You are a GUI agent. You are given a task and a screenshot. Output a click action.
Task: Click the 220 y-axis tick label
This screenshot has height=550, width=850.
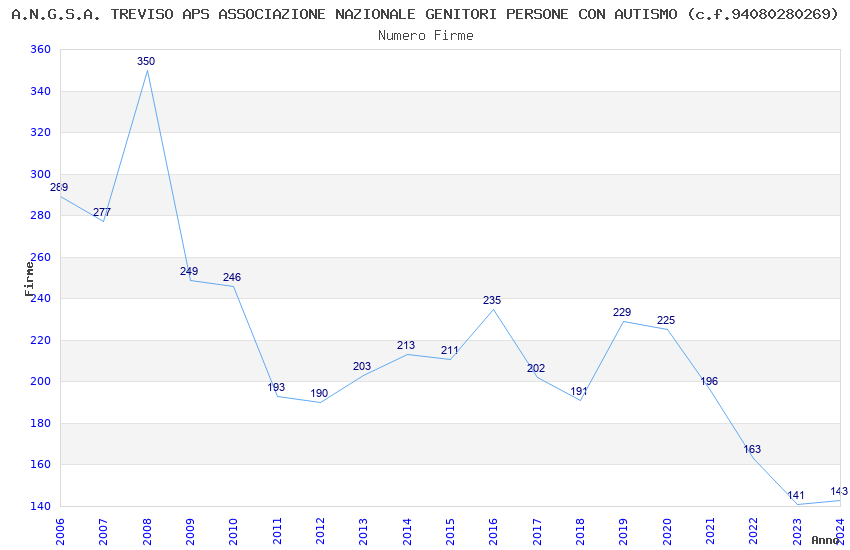tap(41, 340)
